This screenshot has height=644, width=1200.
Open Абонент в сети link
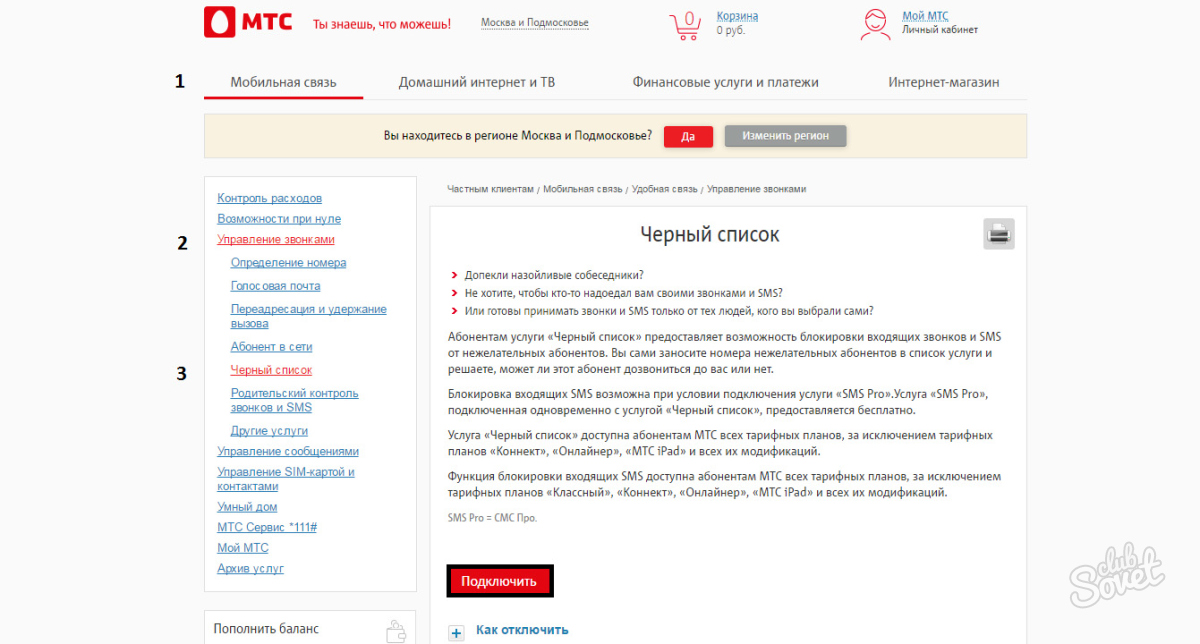(271, 346)
